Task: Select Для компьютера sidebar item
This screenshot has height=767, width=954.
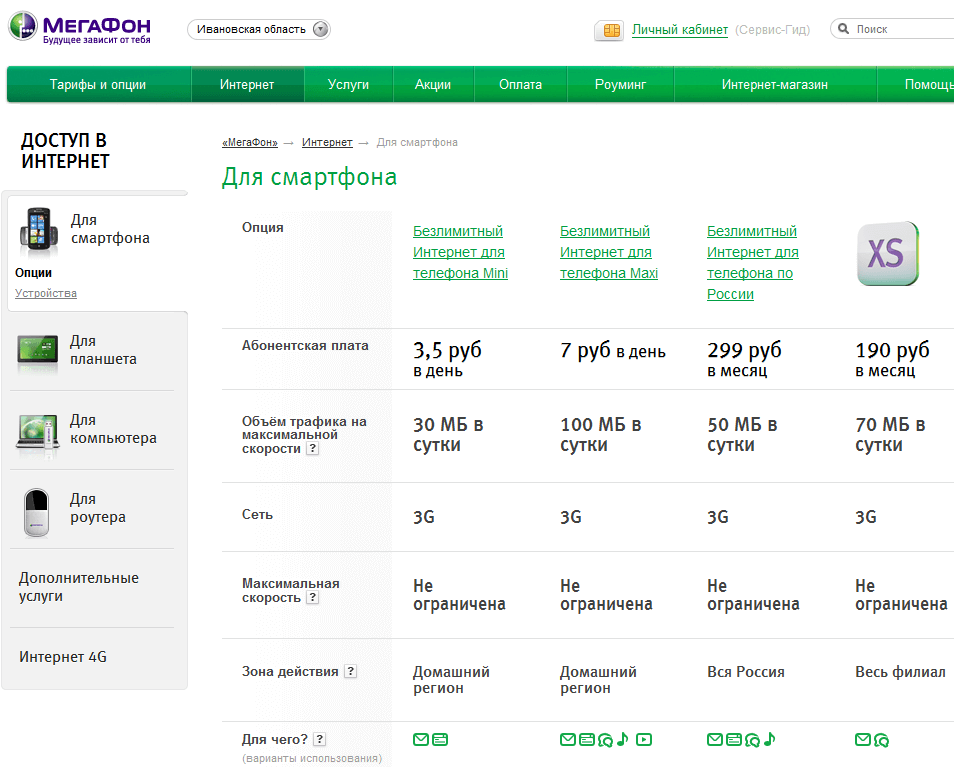Action: (113, 429)
